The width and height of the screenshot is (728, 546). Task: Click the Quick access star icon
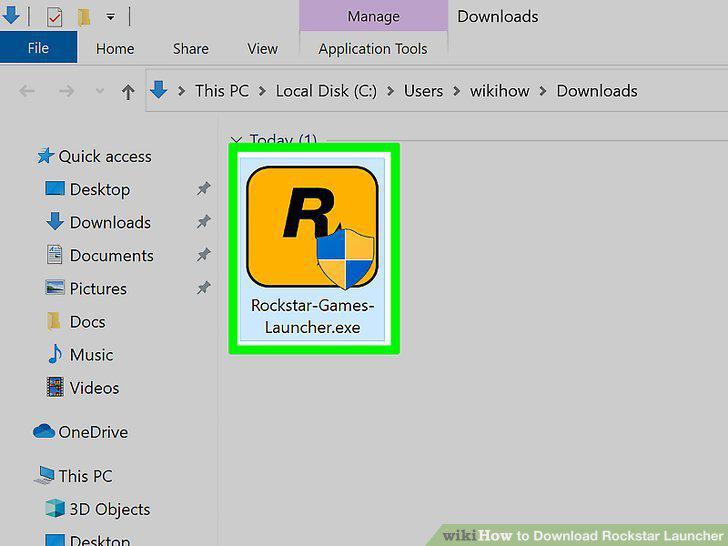(46, 156)
